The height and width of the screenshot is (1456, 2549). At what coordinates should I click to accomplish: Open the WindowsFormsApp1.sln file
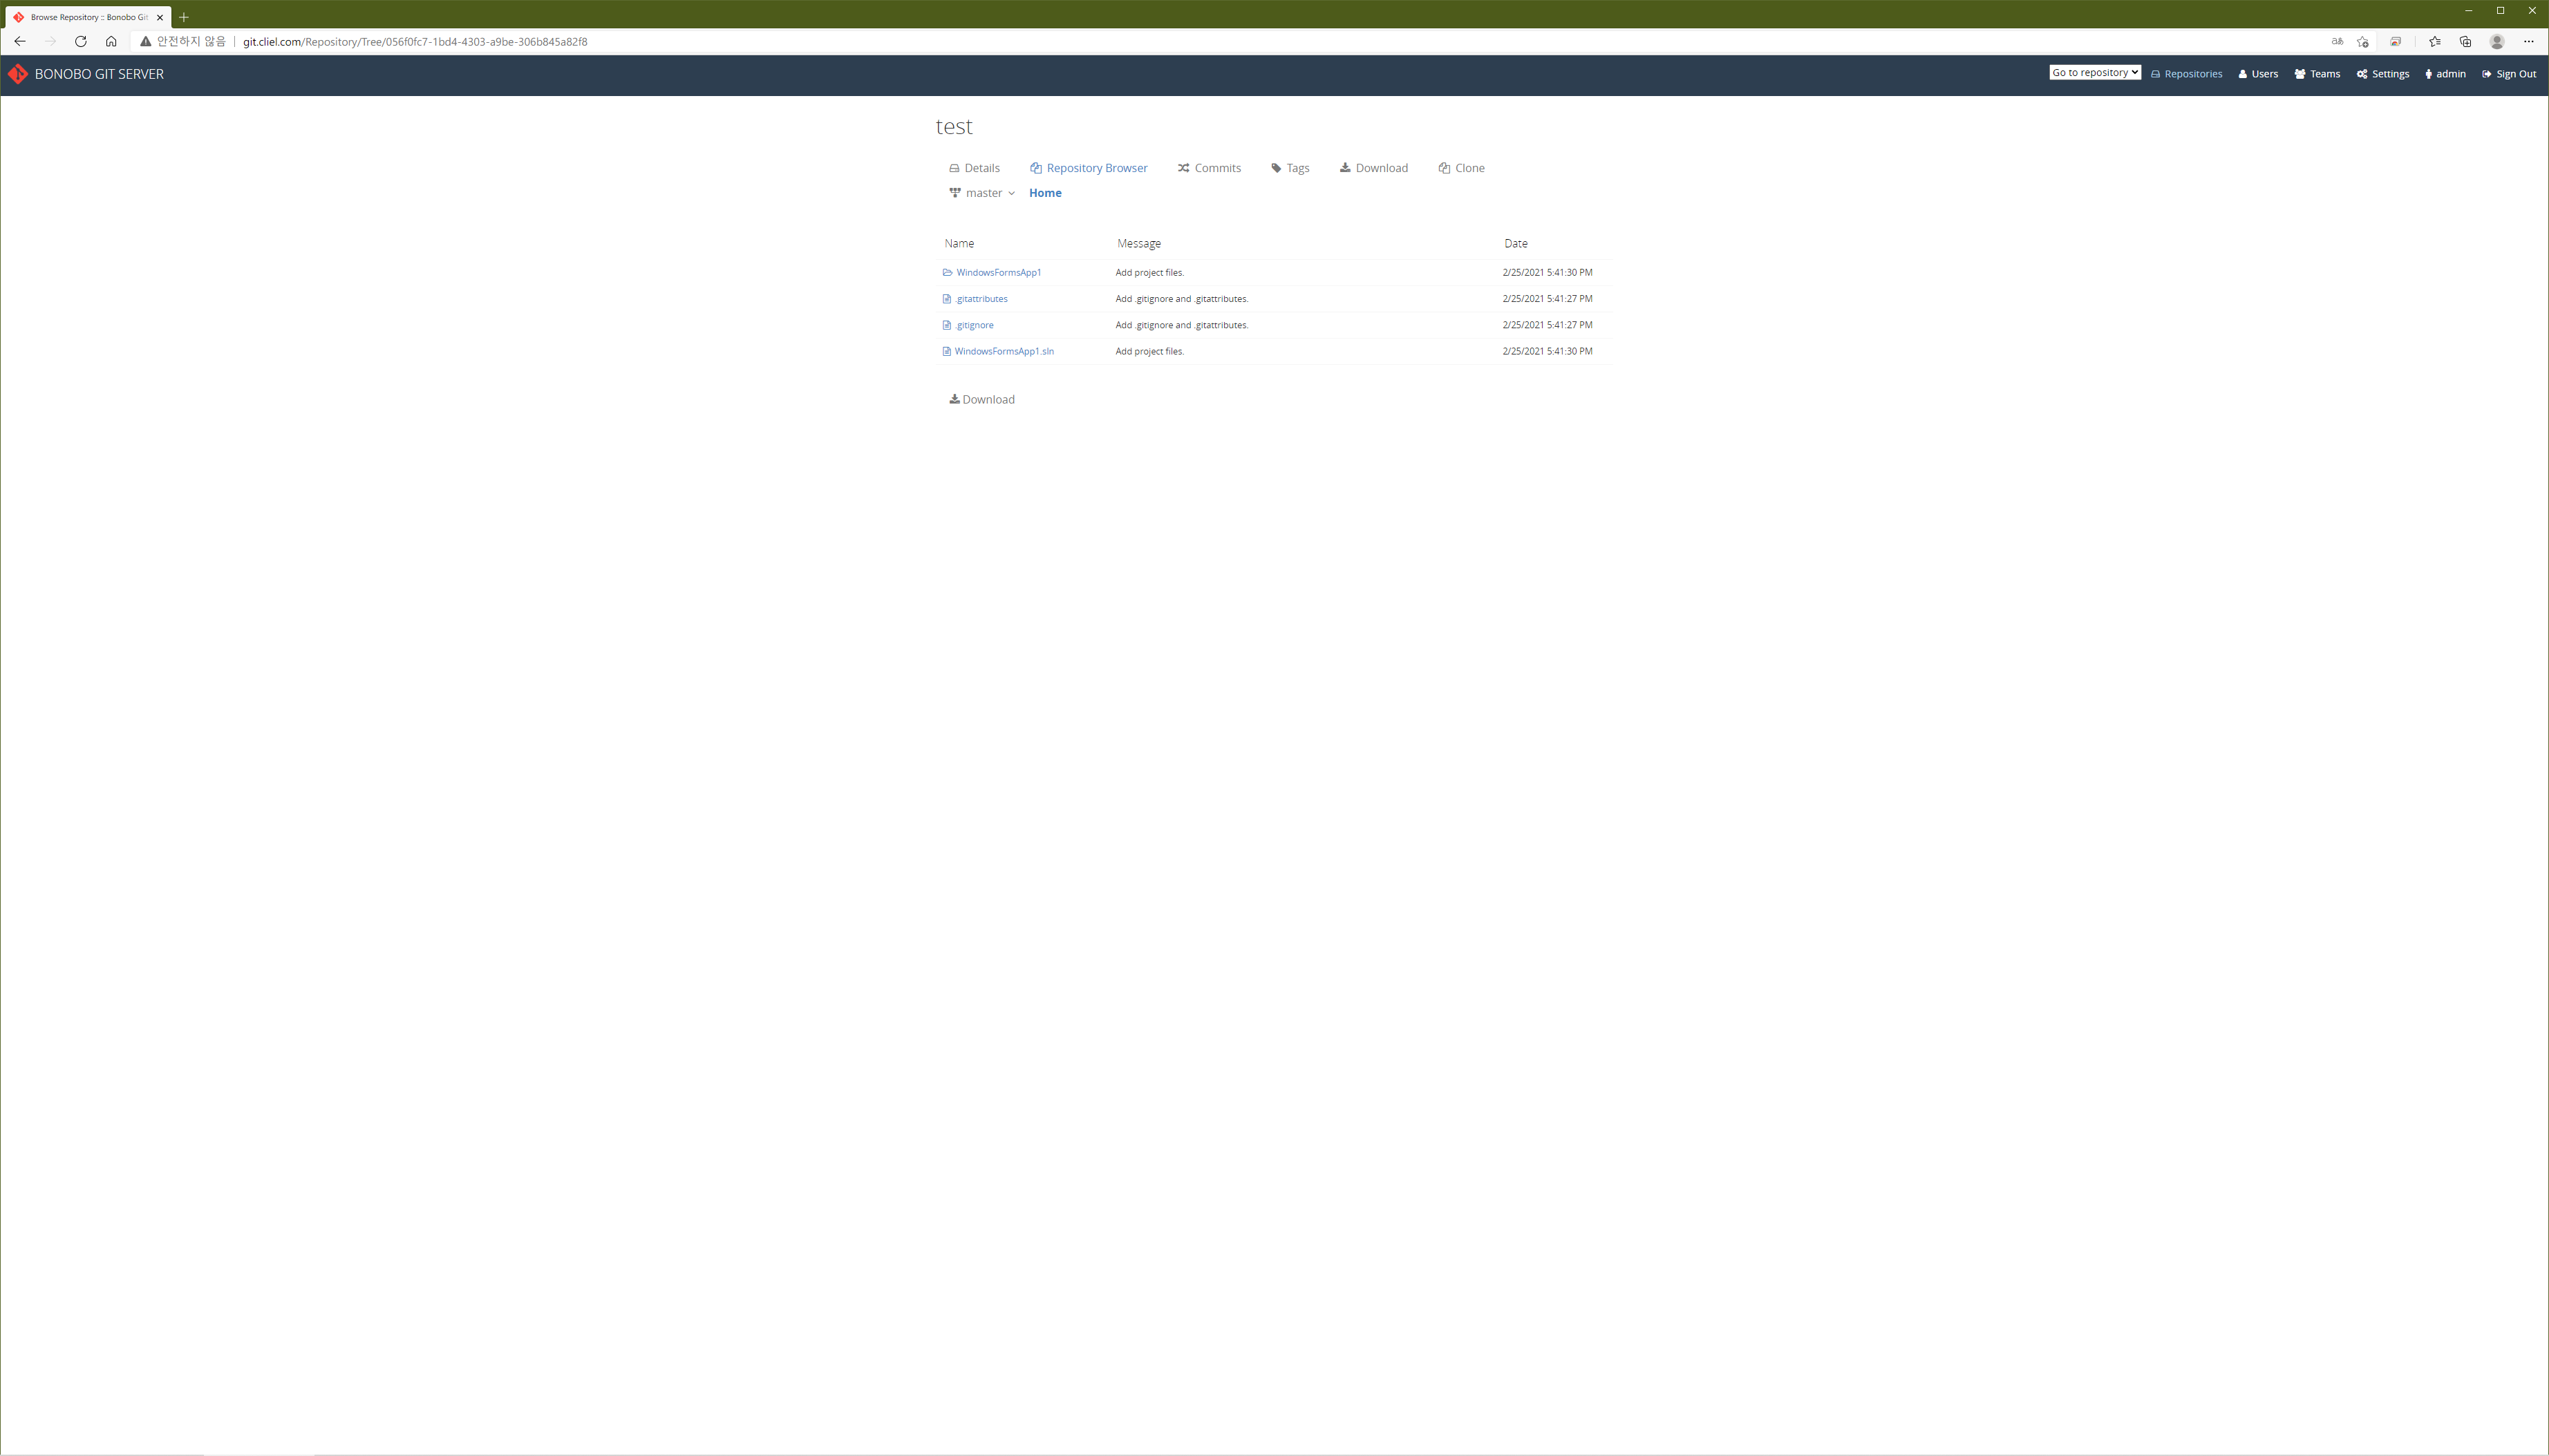1003,351
